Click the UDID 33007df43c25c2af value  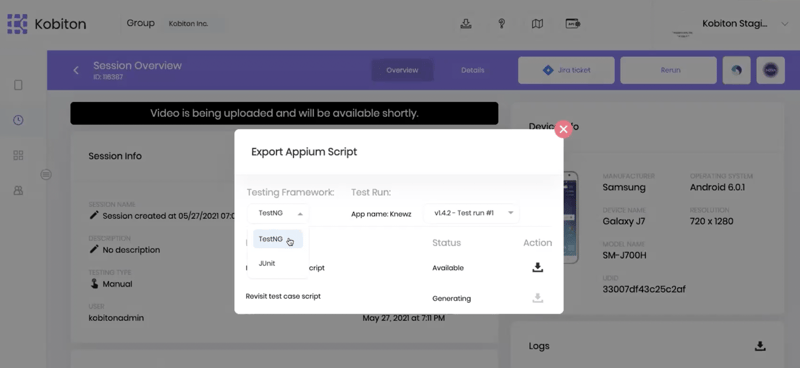(x=644, y=289)
